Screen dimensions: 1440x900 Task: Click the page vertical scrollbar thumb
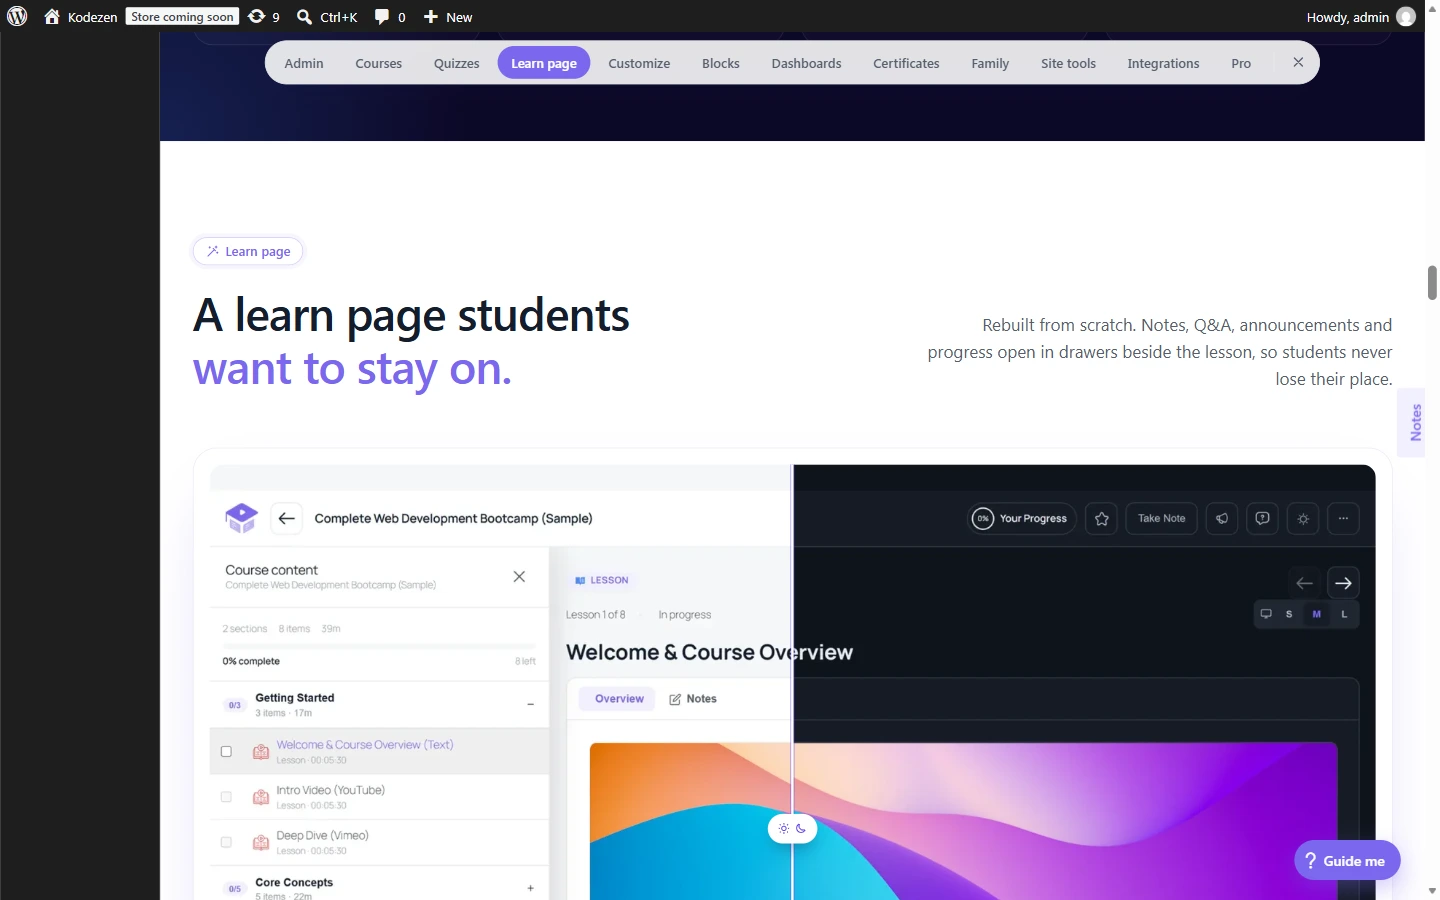click(x=1432, y=283)
